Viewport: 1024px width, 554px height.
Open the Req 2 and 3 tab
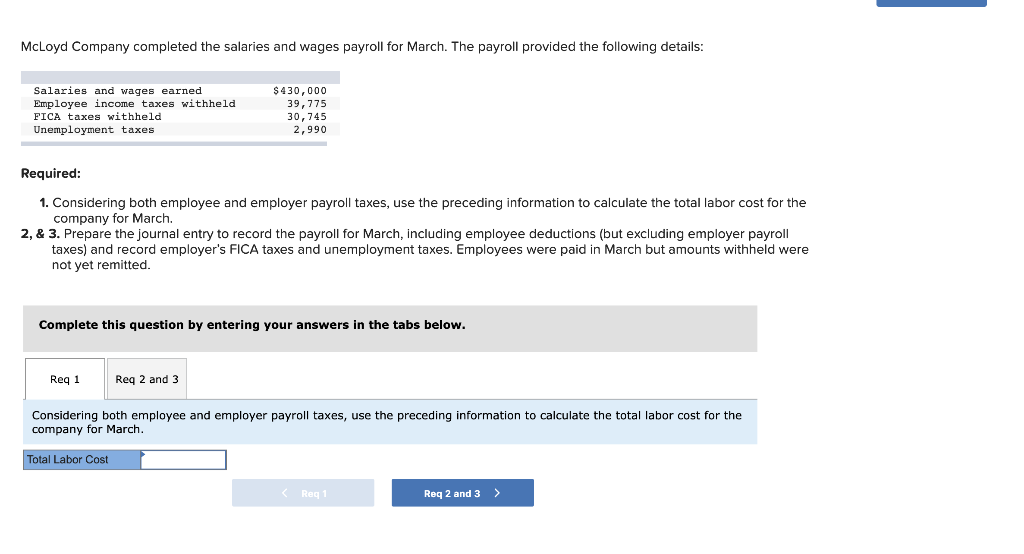[x=147, y=379]
